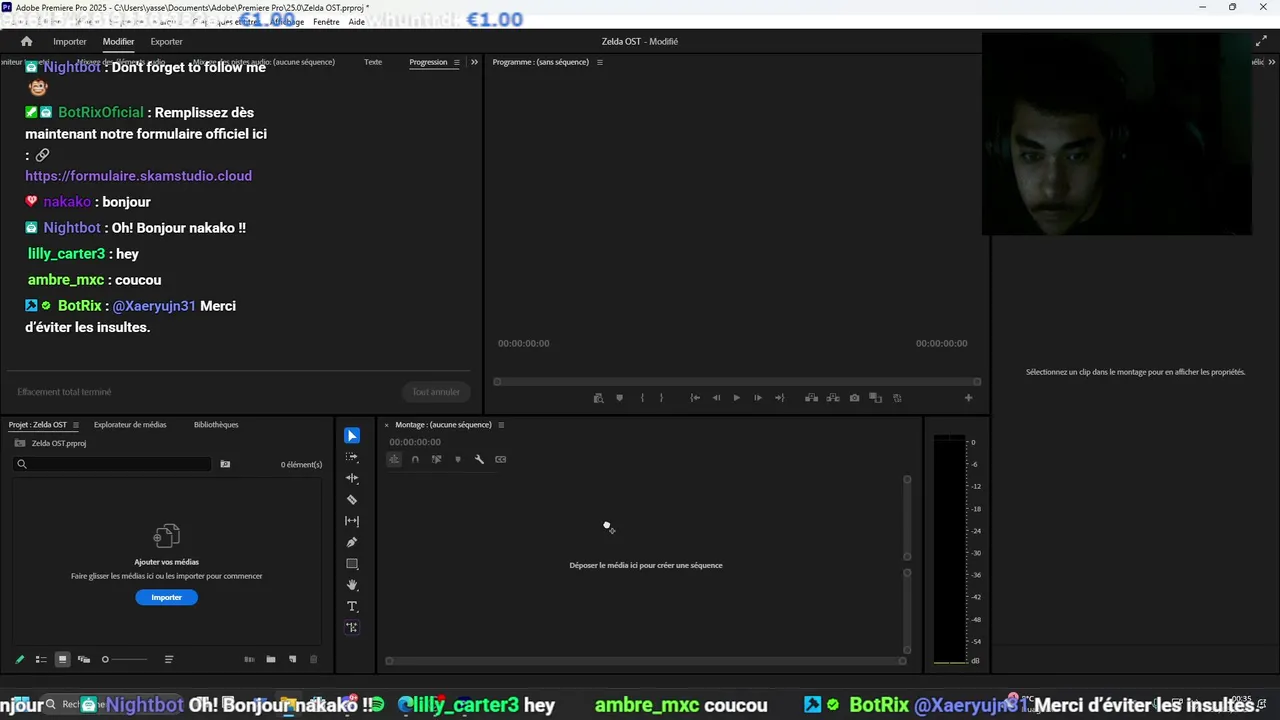Screen dimensions: 1280x720
Task: Close the Montage panel tab
Action: click(x=387, y=425)
